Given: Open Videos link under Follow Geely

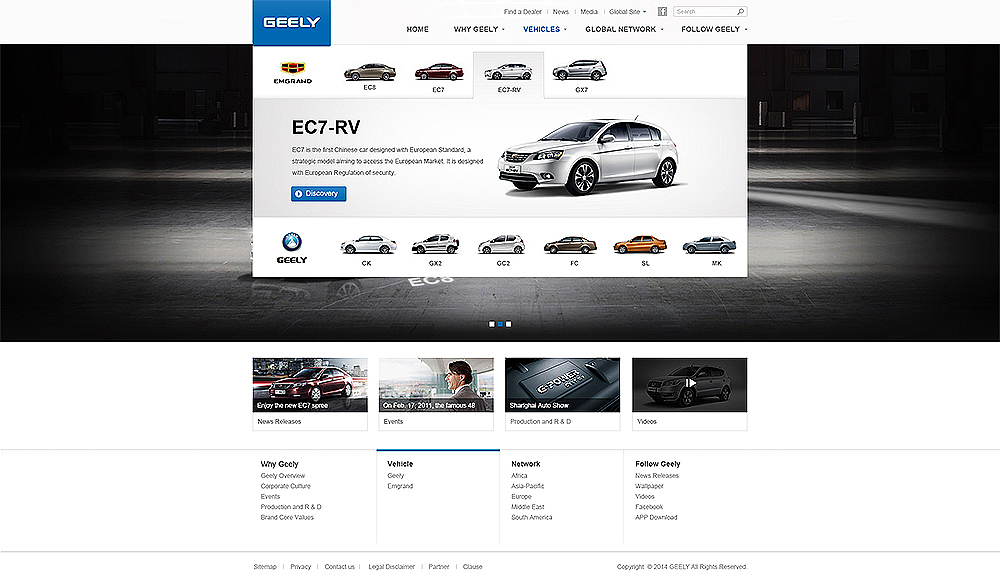Looking at the screenshot, I should click(x=645, y=496).
